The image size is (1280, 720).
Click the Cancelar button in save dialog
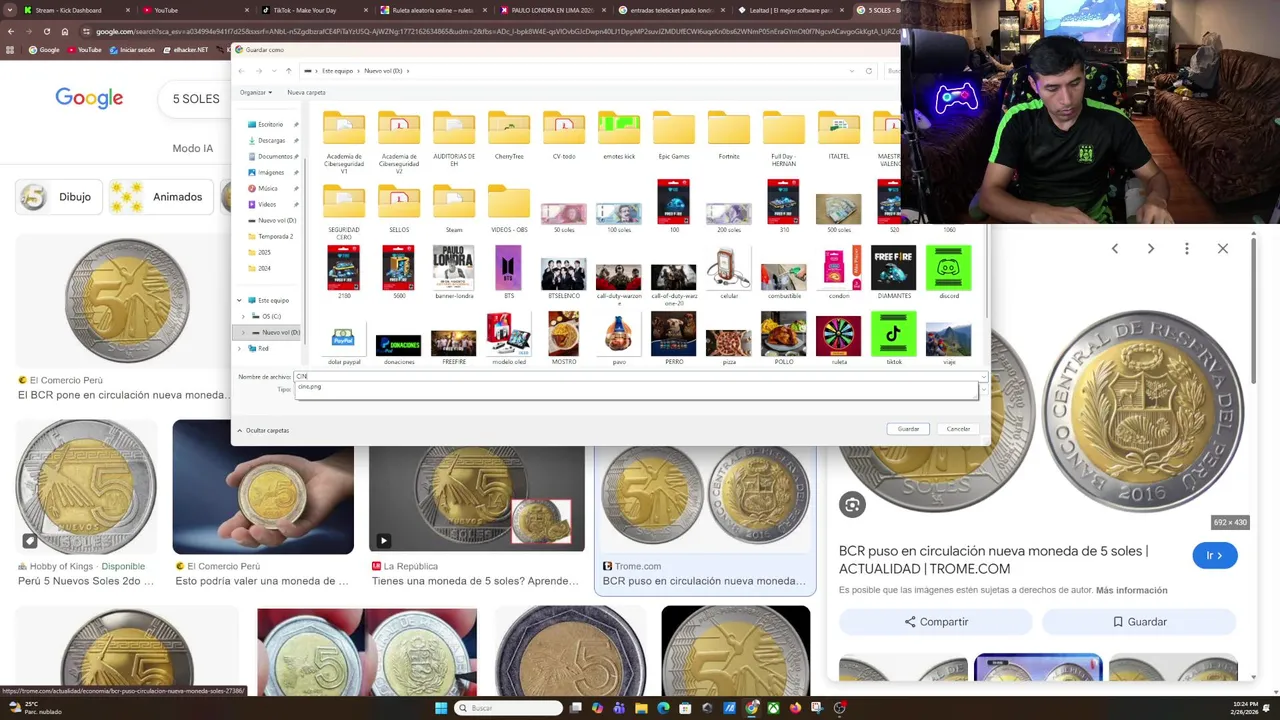(x=958, y=429)
